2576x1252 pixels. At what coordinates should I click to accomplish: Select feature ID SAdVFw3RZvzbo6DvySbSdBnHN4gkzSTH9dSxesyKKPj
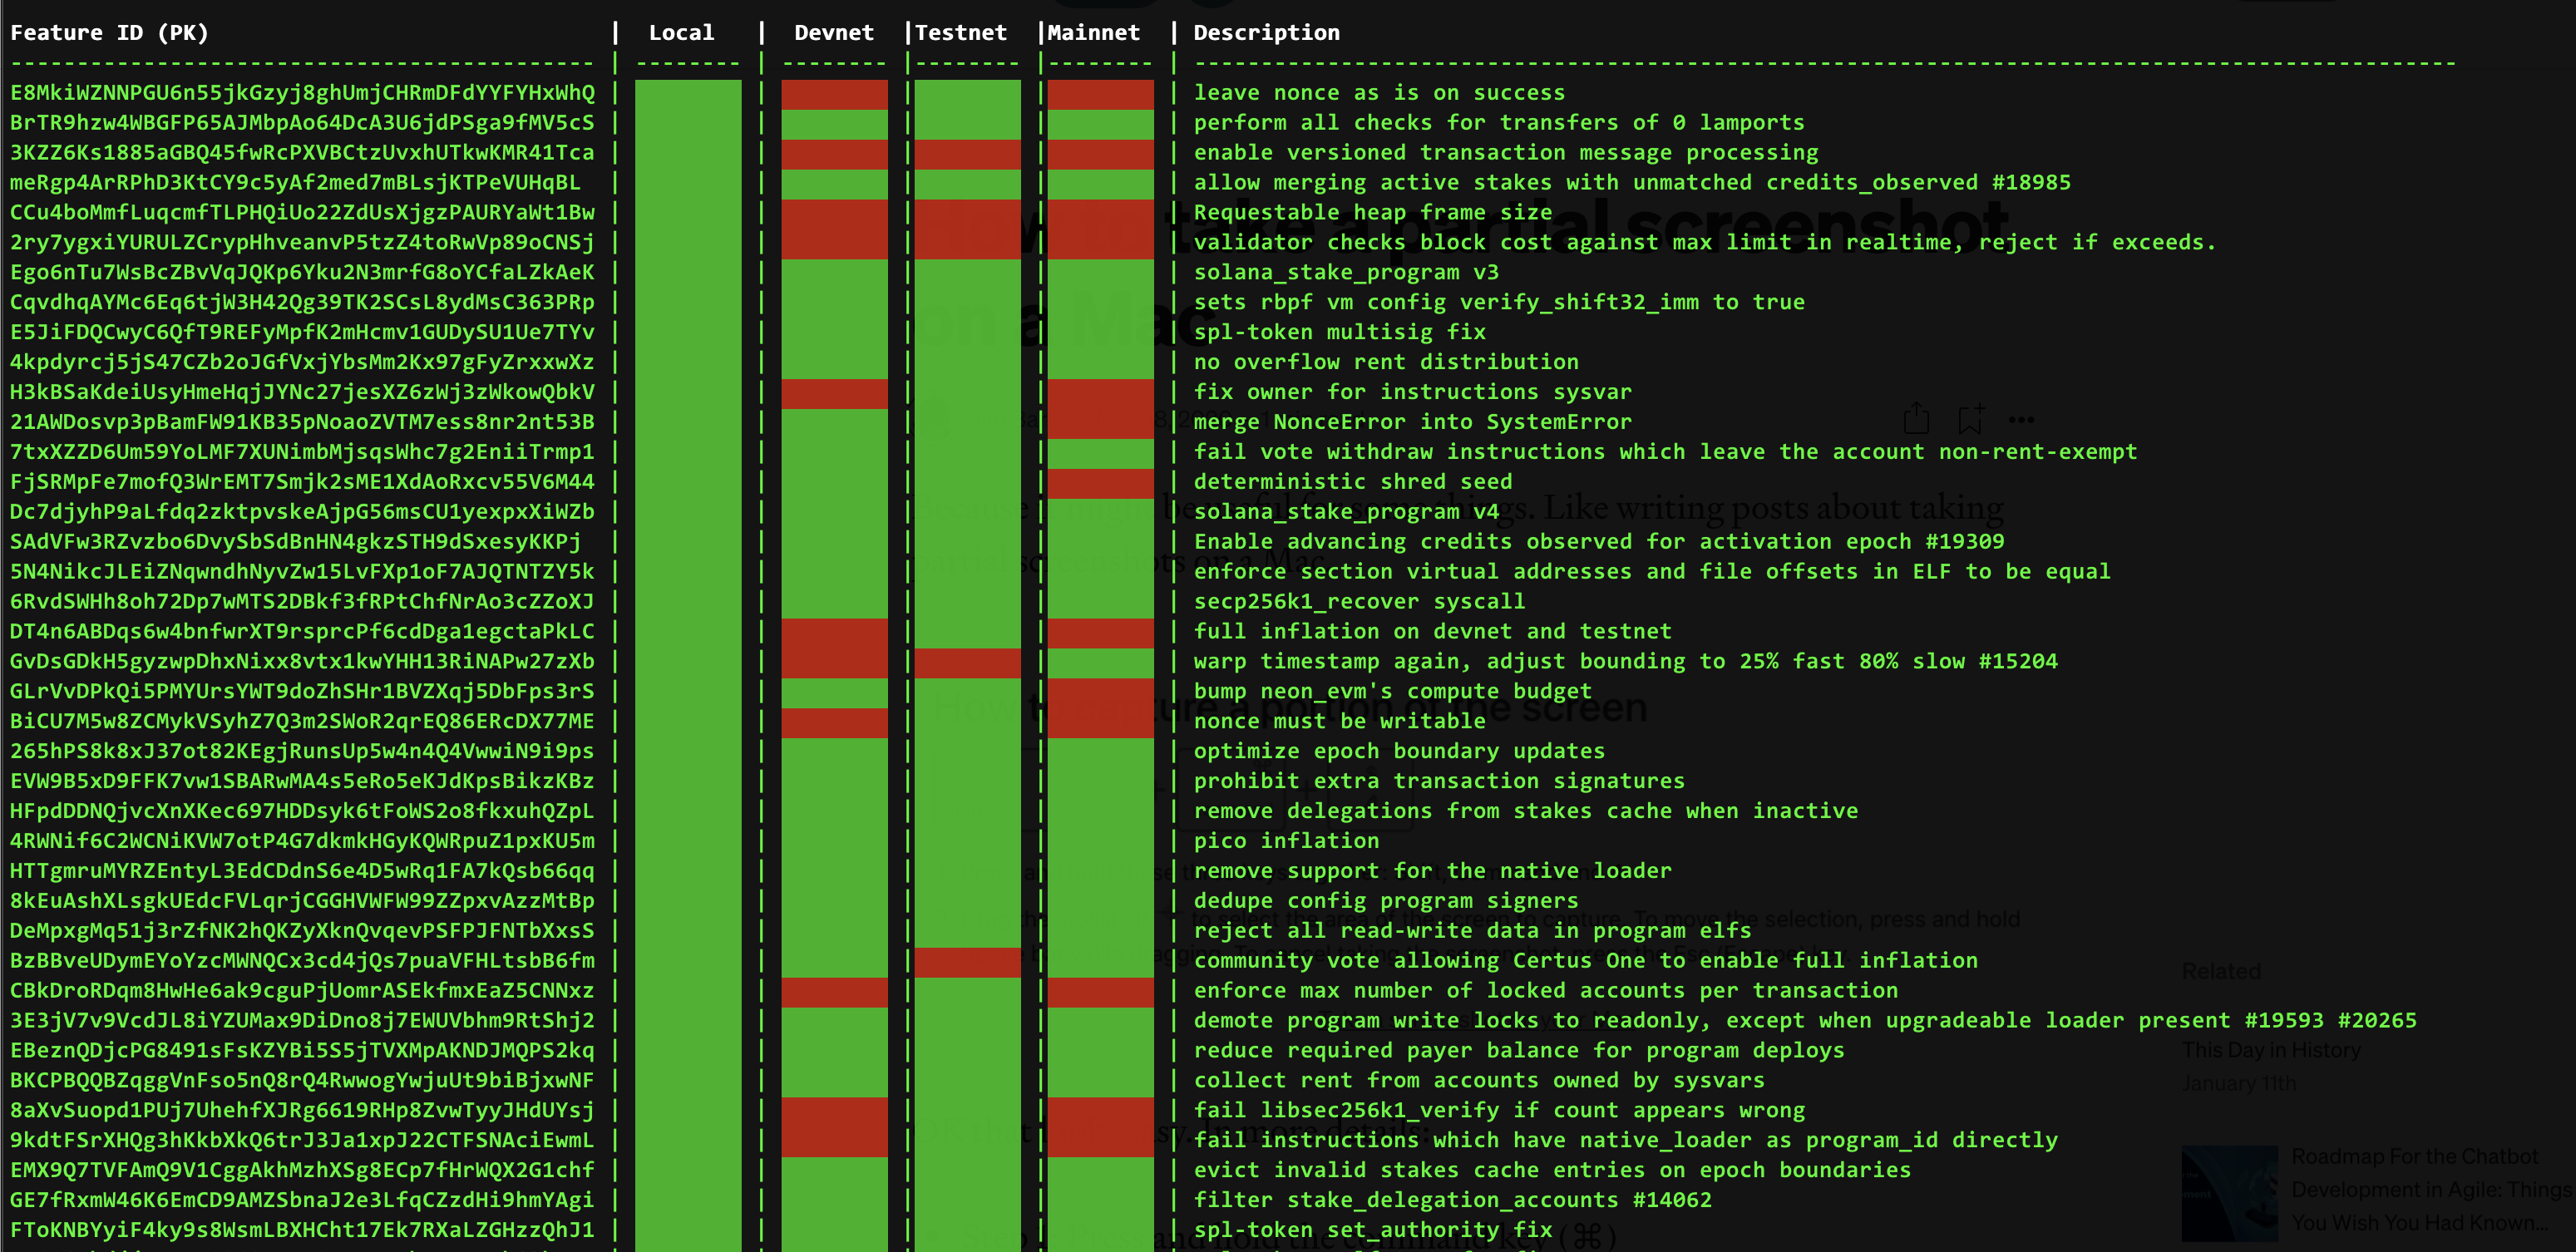click(295, 542)
